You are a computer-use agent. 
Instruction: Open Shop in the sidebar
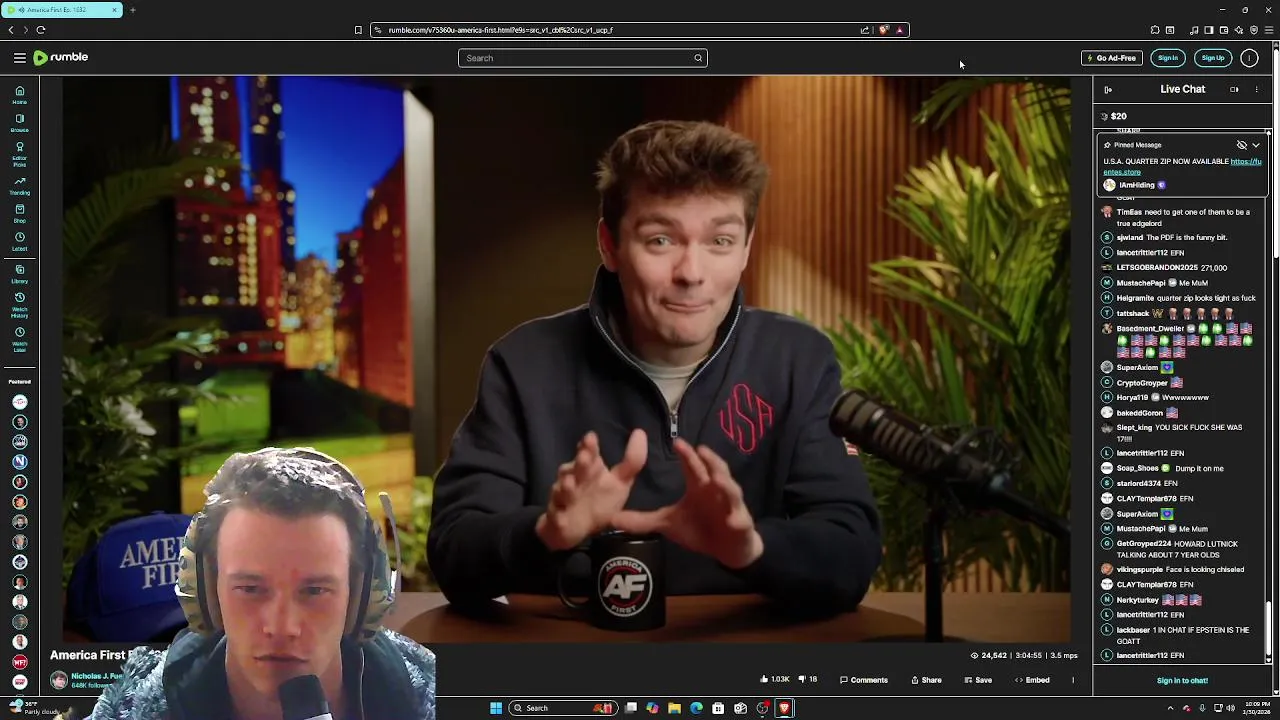(x=19, y=213)
